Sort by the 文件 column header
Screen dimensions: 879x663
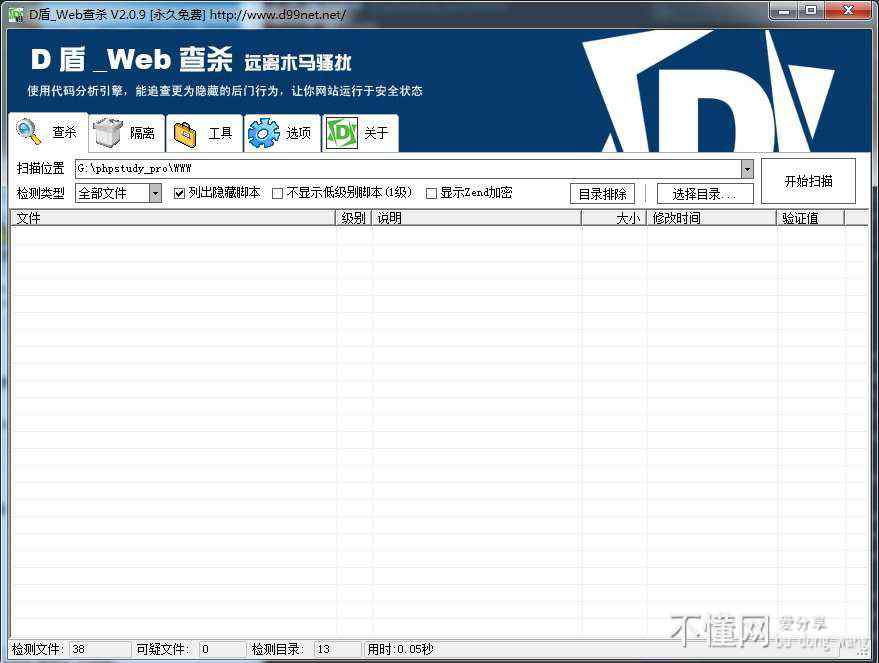click(173, 218)
